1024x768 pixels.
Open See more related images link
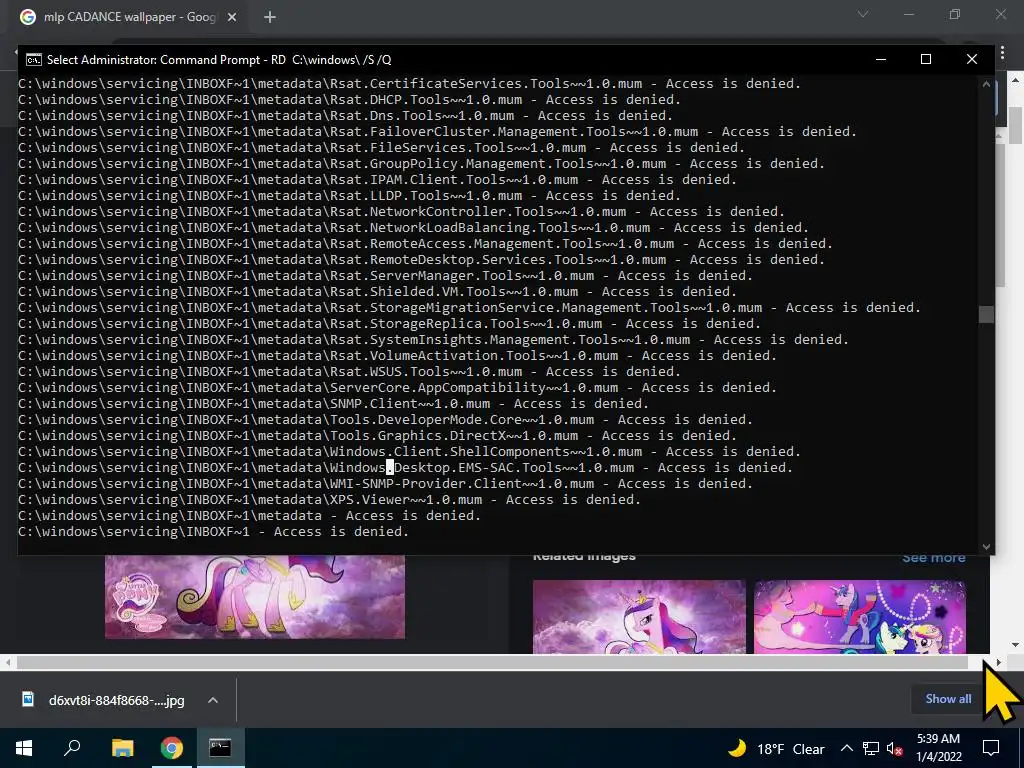tap(934, 558)
